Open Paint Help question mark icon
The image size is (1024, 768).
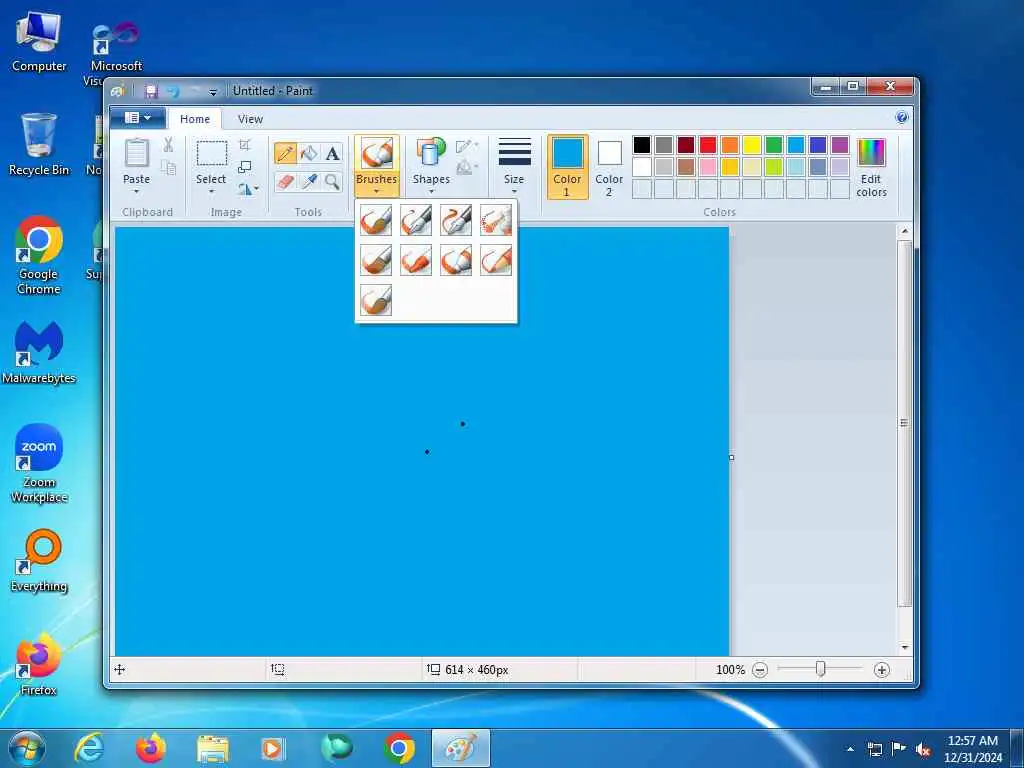(902, 118)
